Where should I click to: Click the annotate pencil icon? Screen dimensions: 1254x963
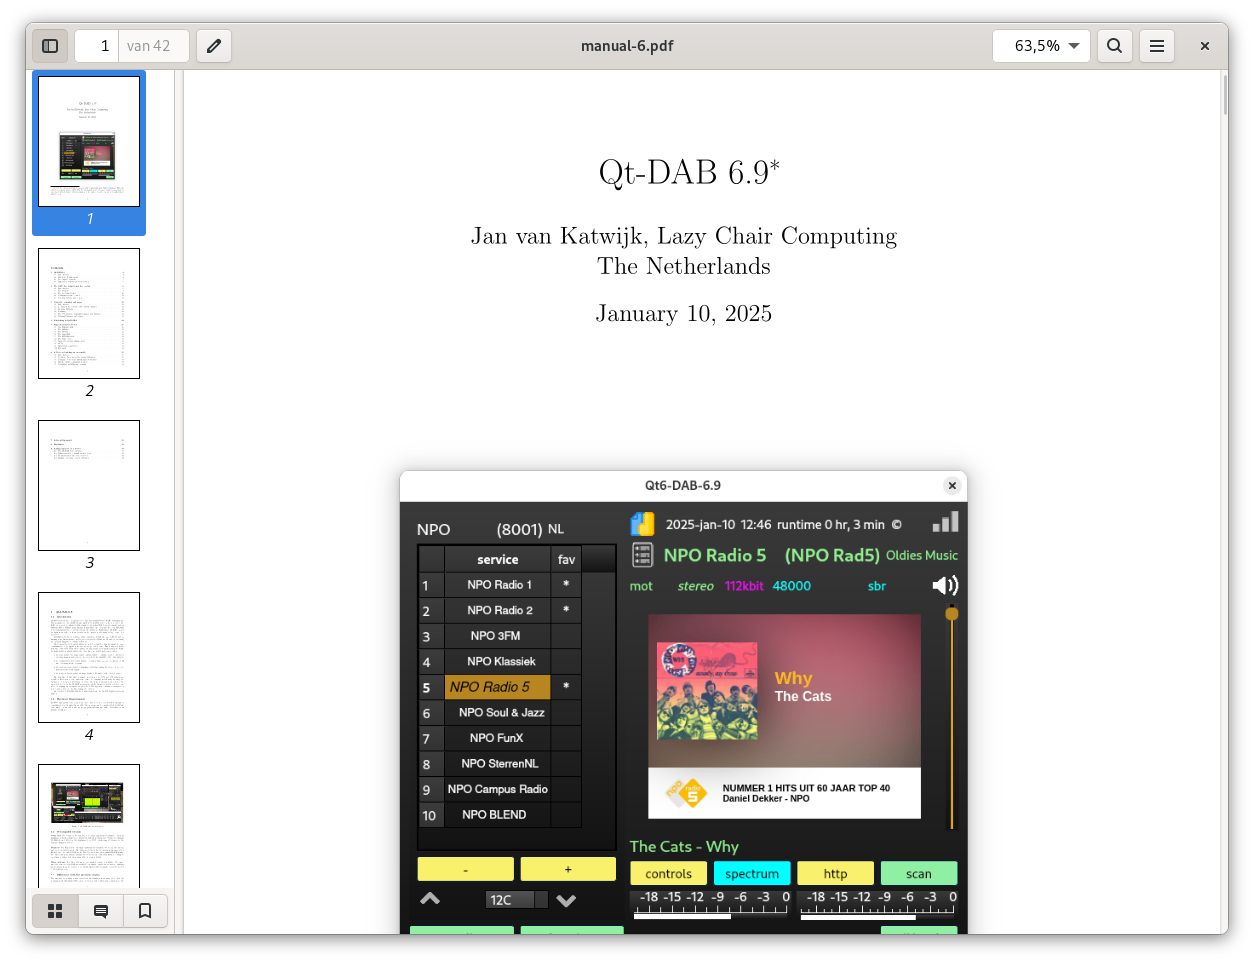click(214, 46)
